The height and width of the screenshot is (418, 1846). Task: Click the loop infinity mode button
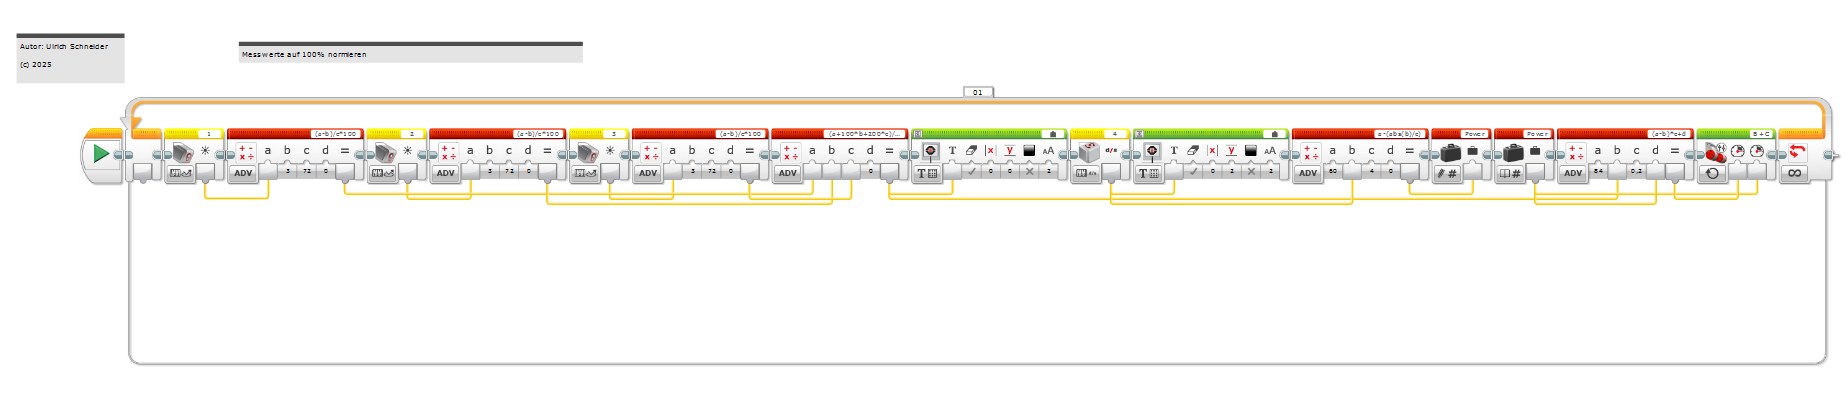(x=1795, y=174)
